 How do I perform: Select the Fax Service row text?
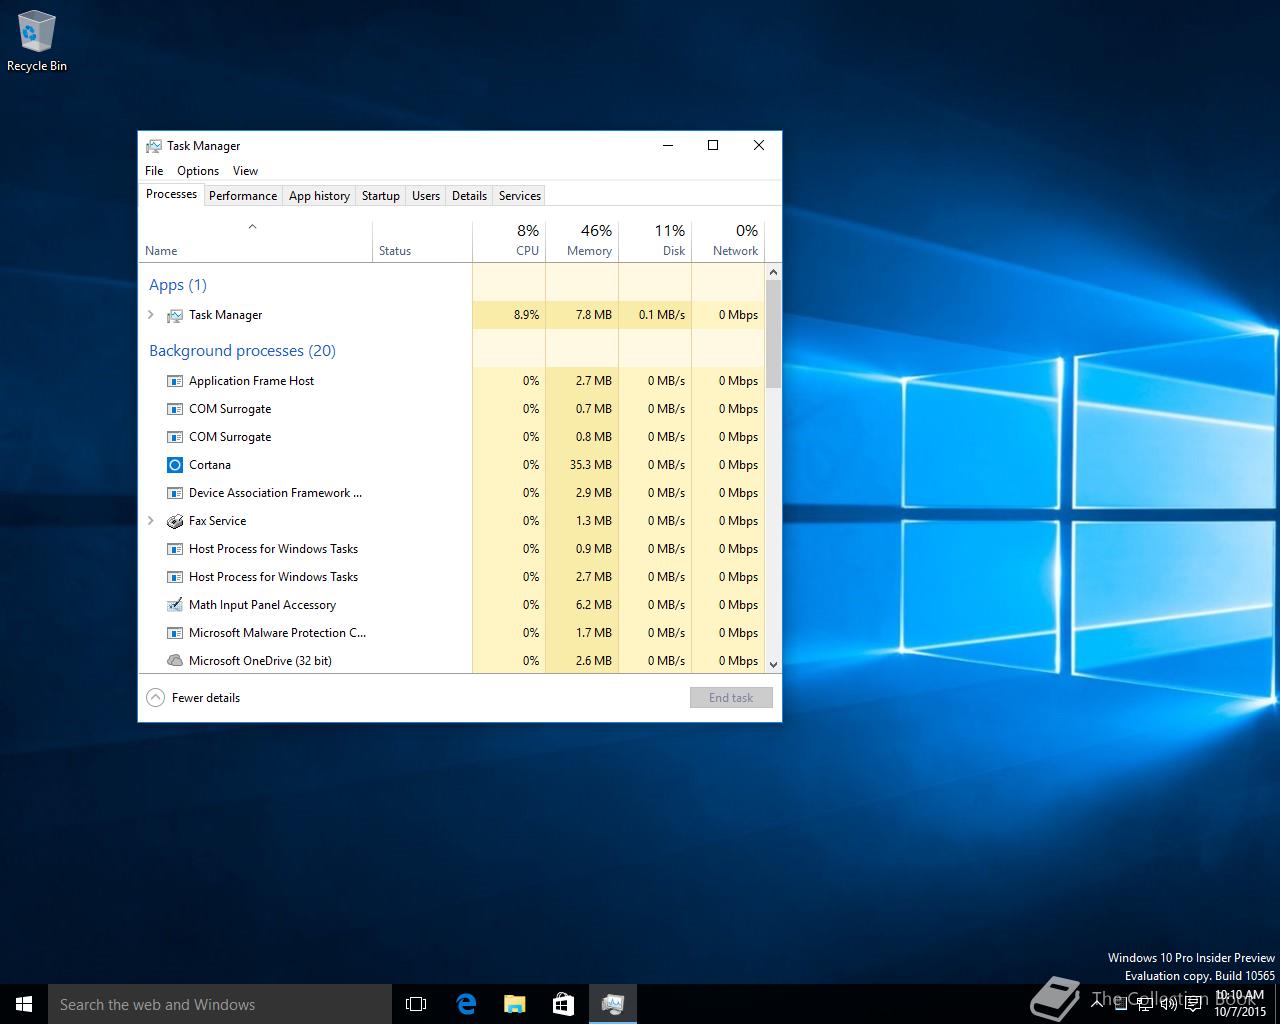[x=217, y=521]
